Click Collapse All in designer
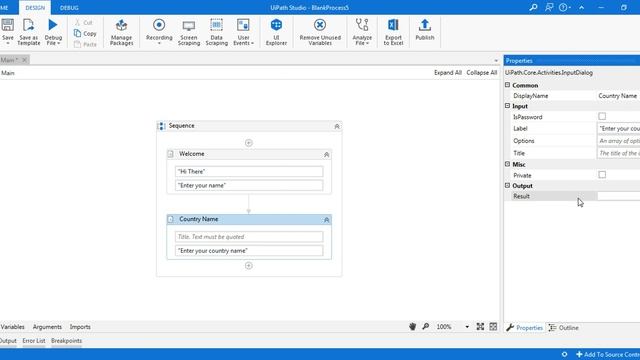This screenshot has width=640, height=360. tap(482, 72)
